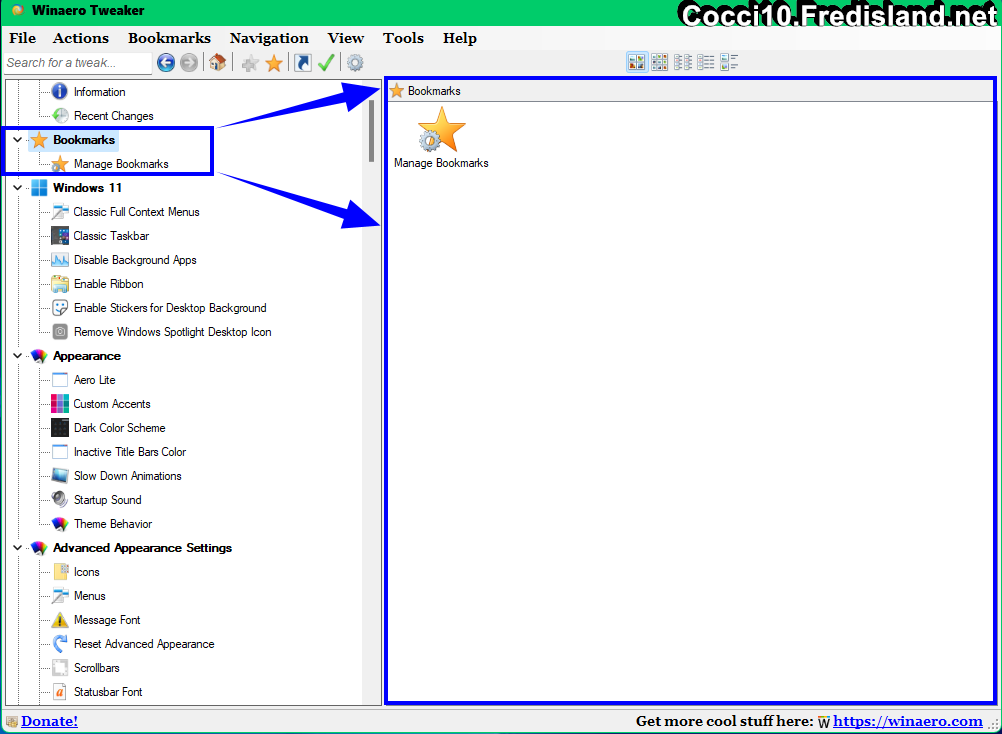Open bookmarks with the orange toolbar star
1002x734 pixels.
tap(274, 63)
